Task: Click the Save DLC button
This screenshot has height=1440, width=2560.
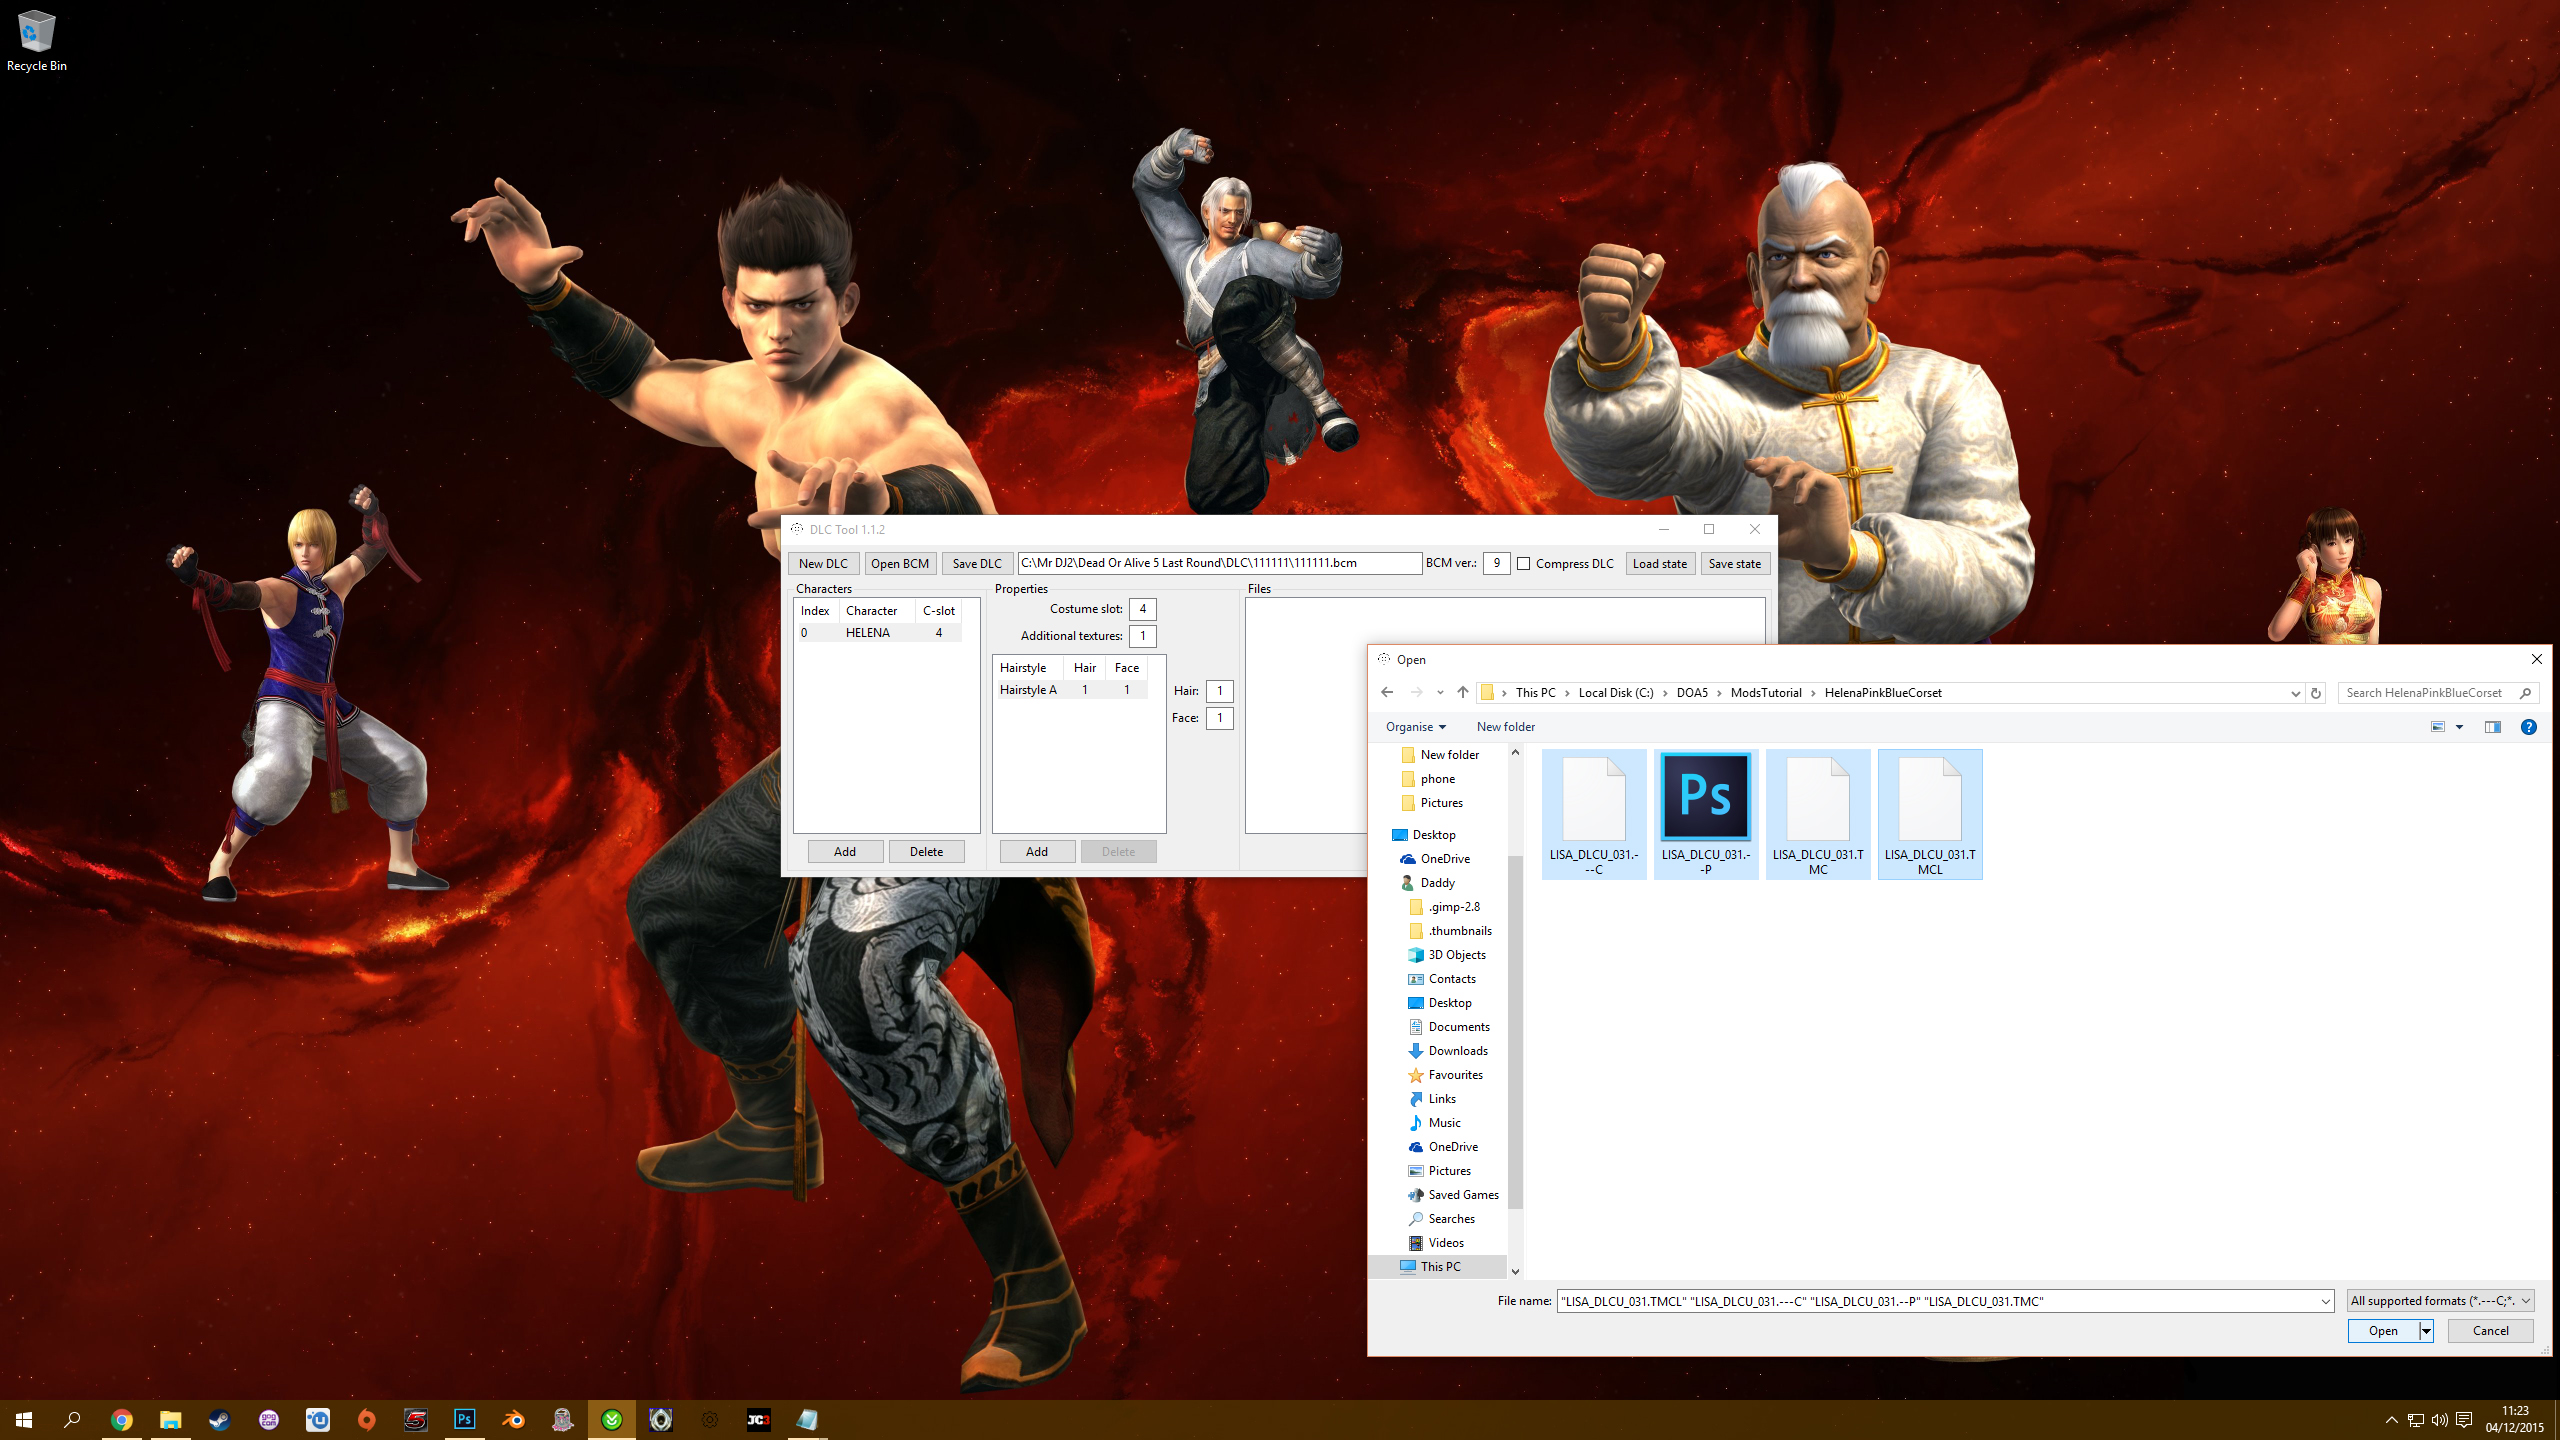Action: pyautogui.click(x=976, y=564)
